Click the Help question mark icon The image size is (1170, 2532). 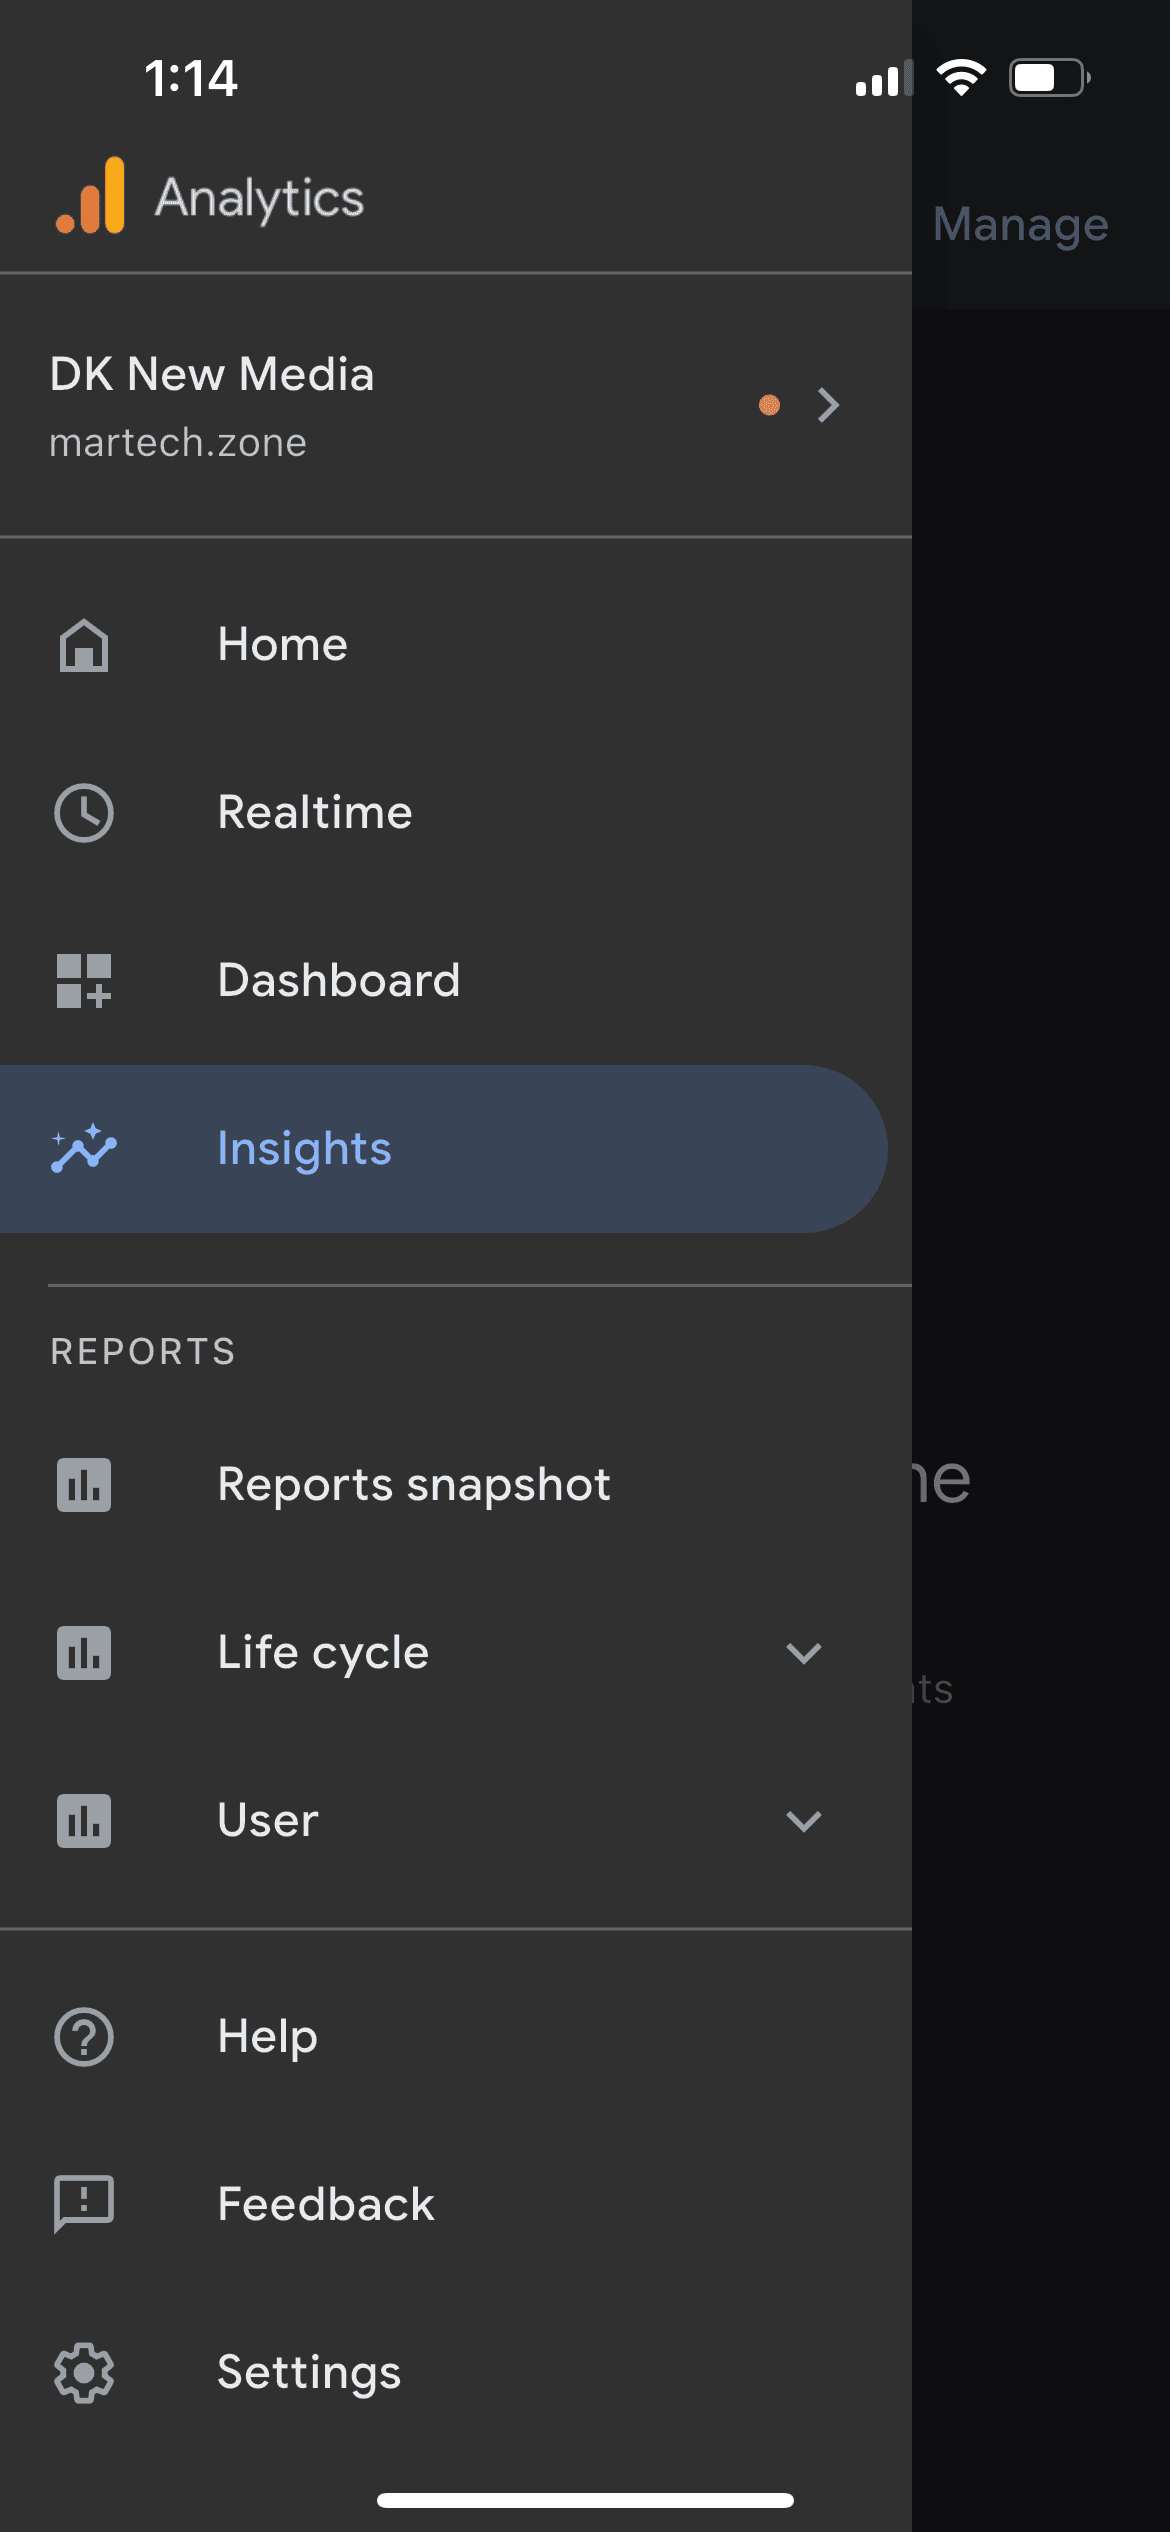tap(84, 2037)
